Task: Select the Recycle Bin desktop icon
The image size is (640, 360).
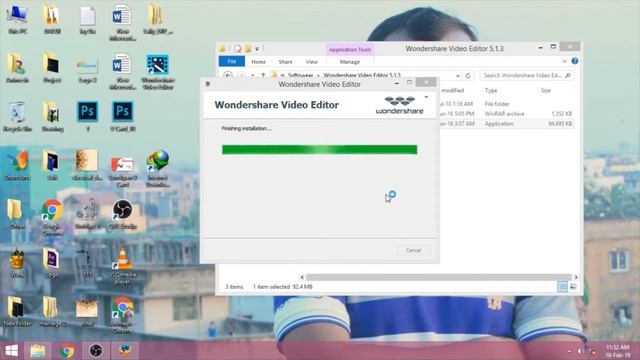Action: point(18,116)
